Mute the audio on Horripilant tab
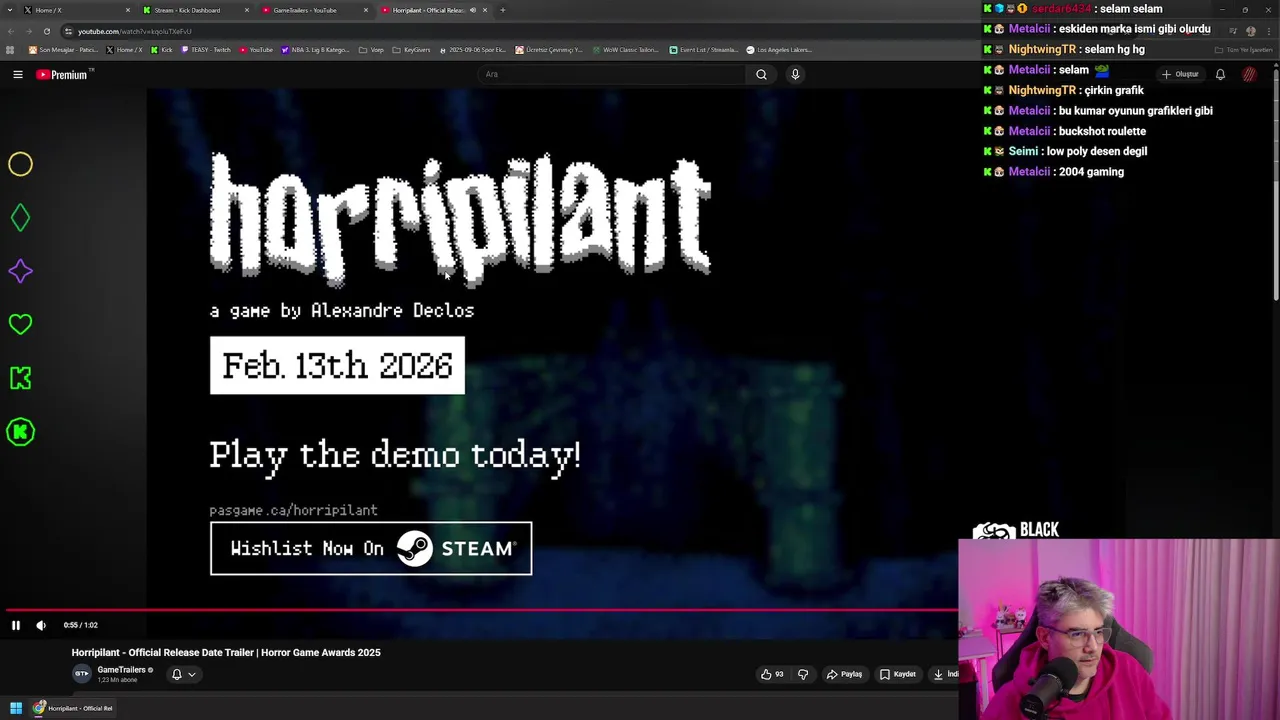This screenshot has width=1280, height=720. pyautogui.click(x=473, y=10)
